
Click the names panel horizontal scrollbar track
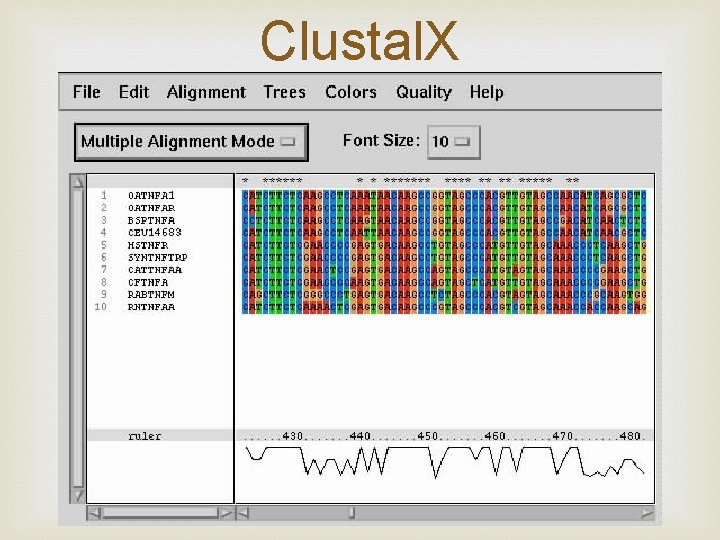160,513
